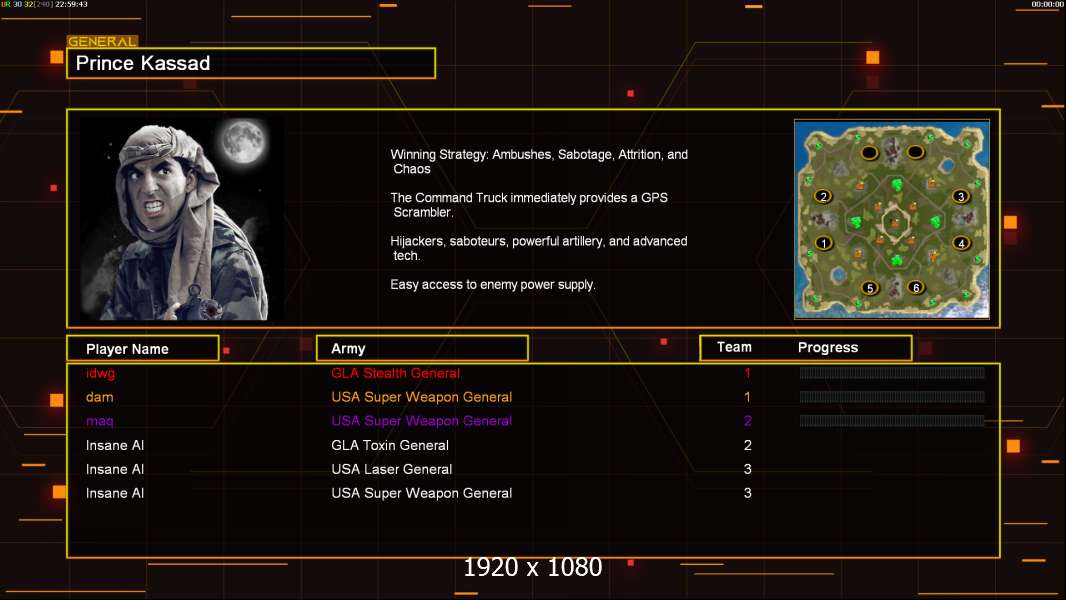The image size is (1066, 600).
Task: Click white USA Super Weapon General army text
Action: click(x=422, y=493)
